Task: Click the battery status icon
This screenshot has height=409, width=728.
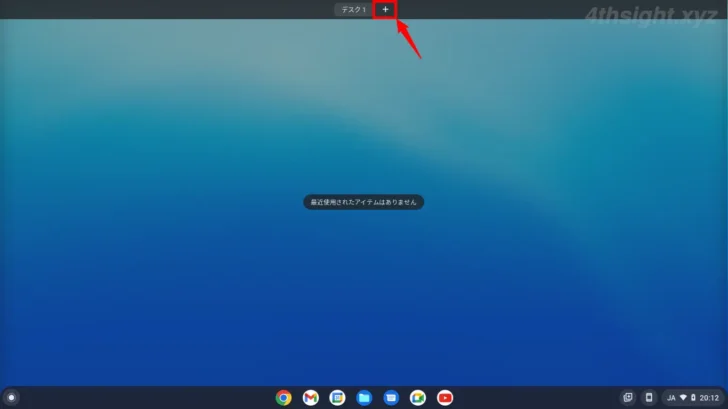Action: 693,398
